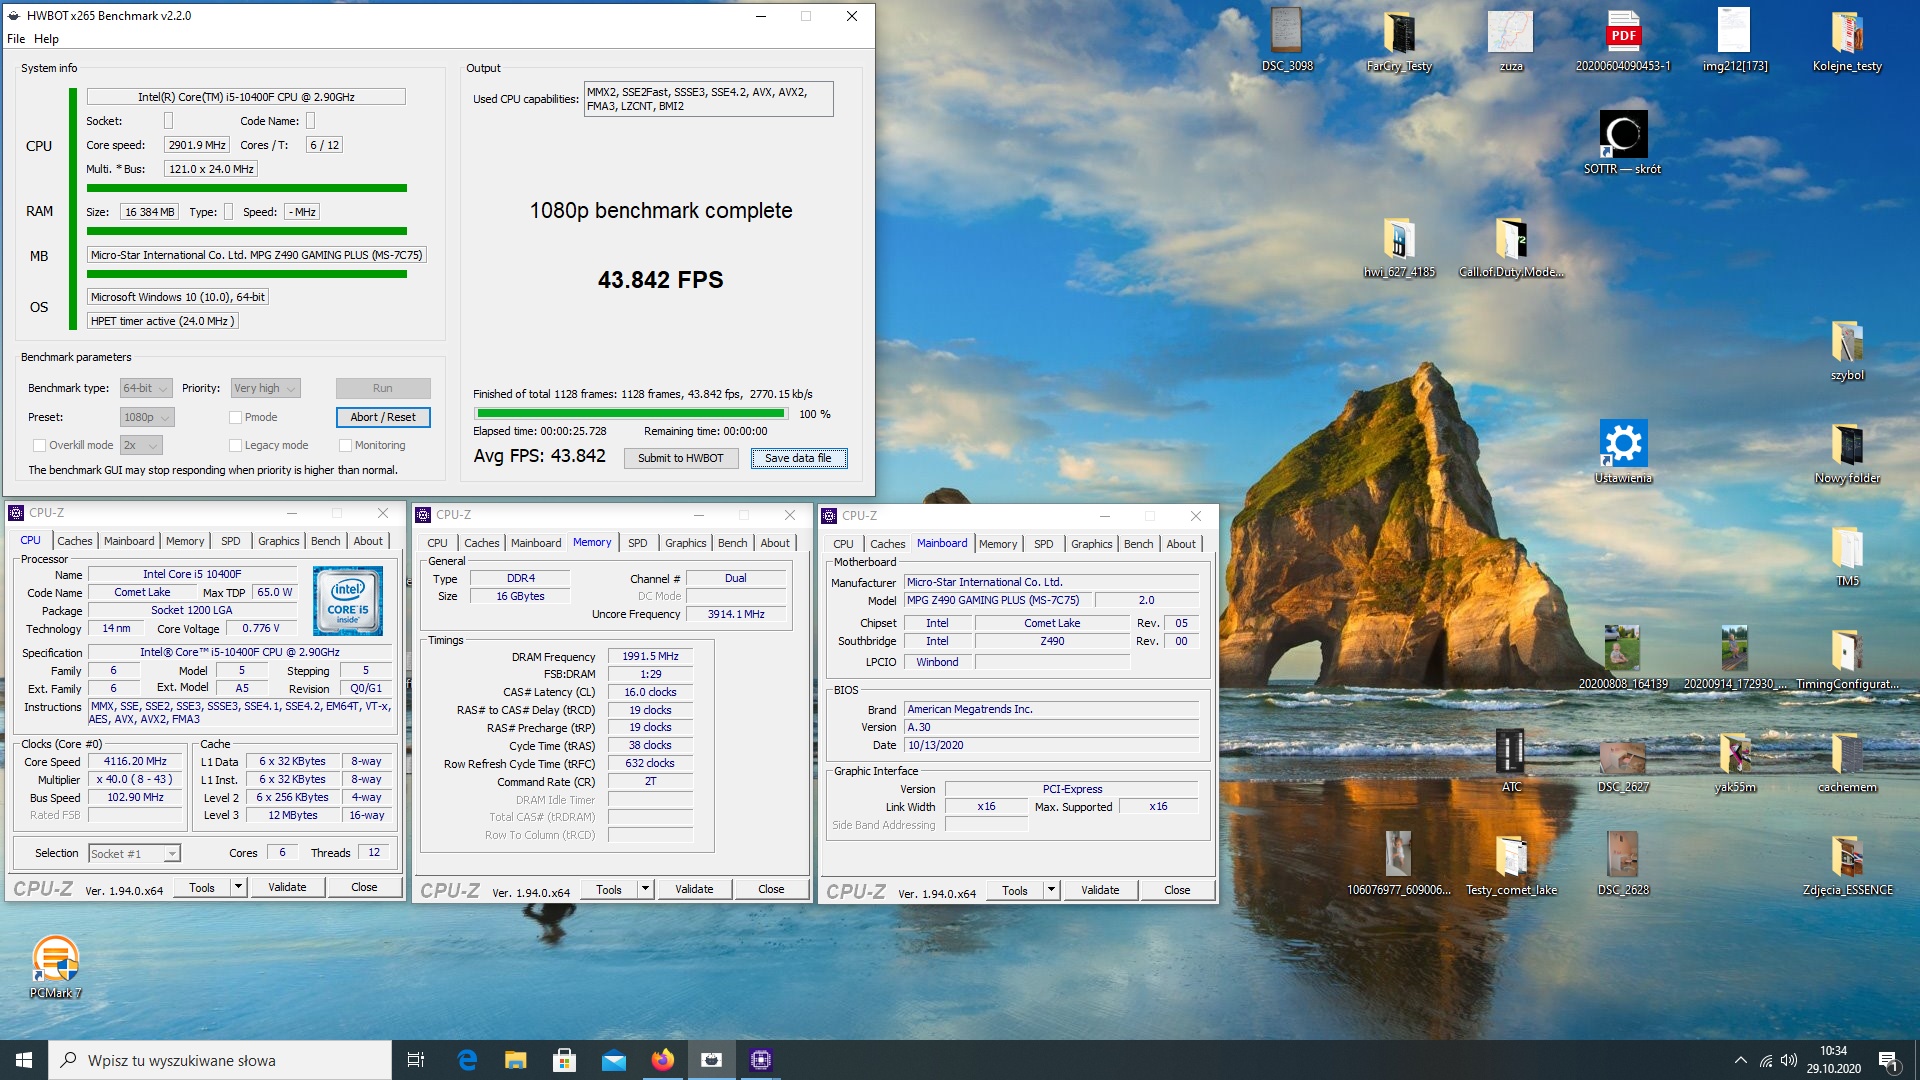
Task: Expand Tools arrow in CPU-Z CPU window
Action: (238, 887)
